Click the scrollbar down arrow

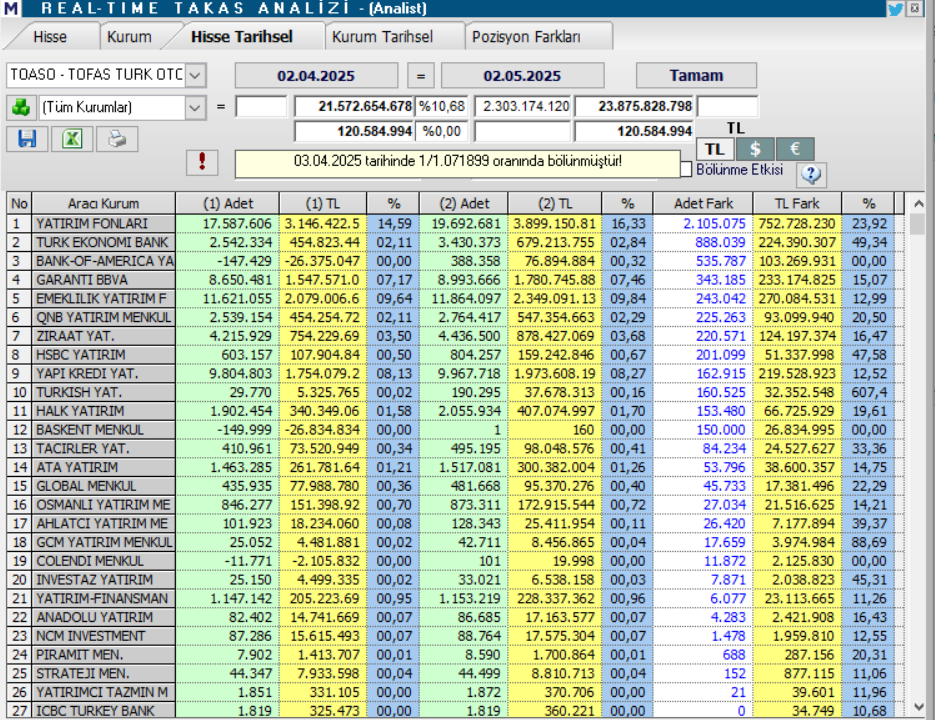918,707
